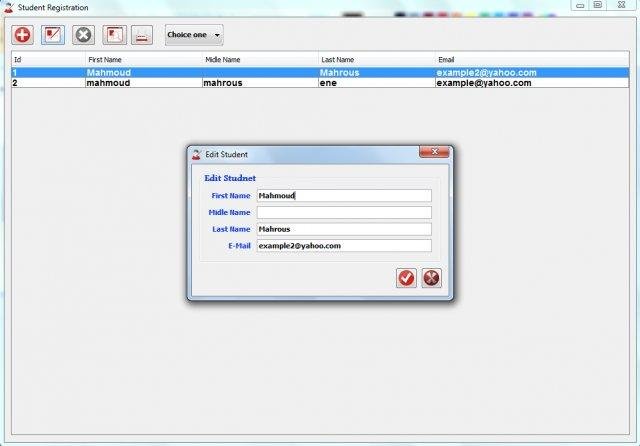Screen dimensions: 640x446
Task: Maximize the Student Registration window
Action: [598, 5]
